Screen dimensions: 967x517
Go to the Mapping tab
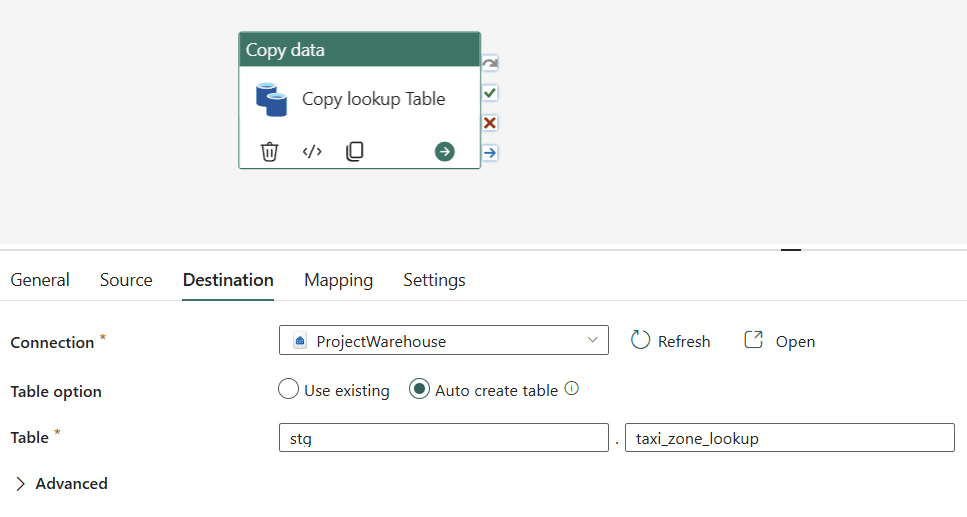339,280
